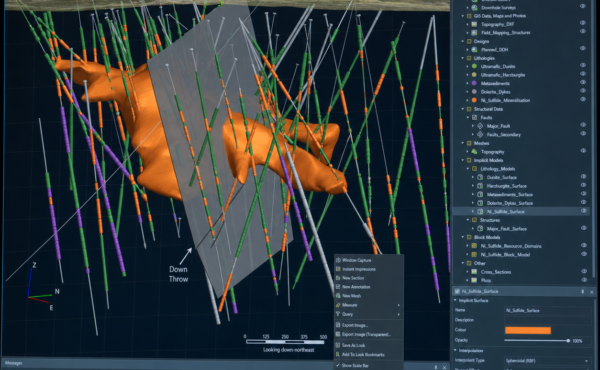This screenshot has width=600, height=370.
Task: Click the Major_Fault_Surface model icon
Action: [481, 228]
